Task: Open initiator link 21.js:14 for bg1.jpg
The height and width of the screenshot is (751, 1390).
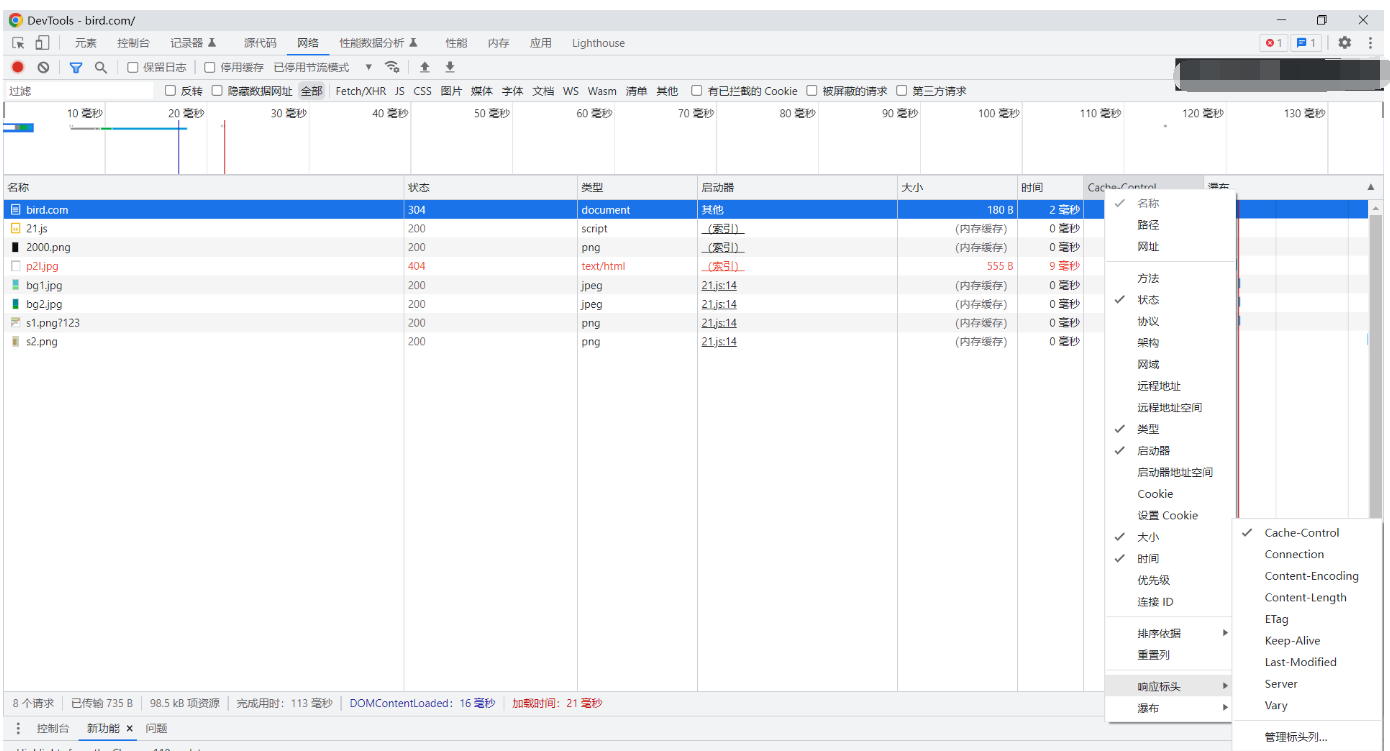Action: click(x=719, y=285)
